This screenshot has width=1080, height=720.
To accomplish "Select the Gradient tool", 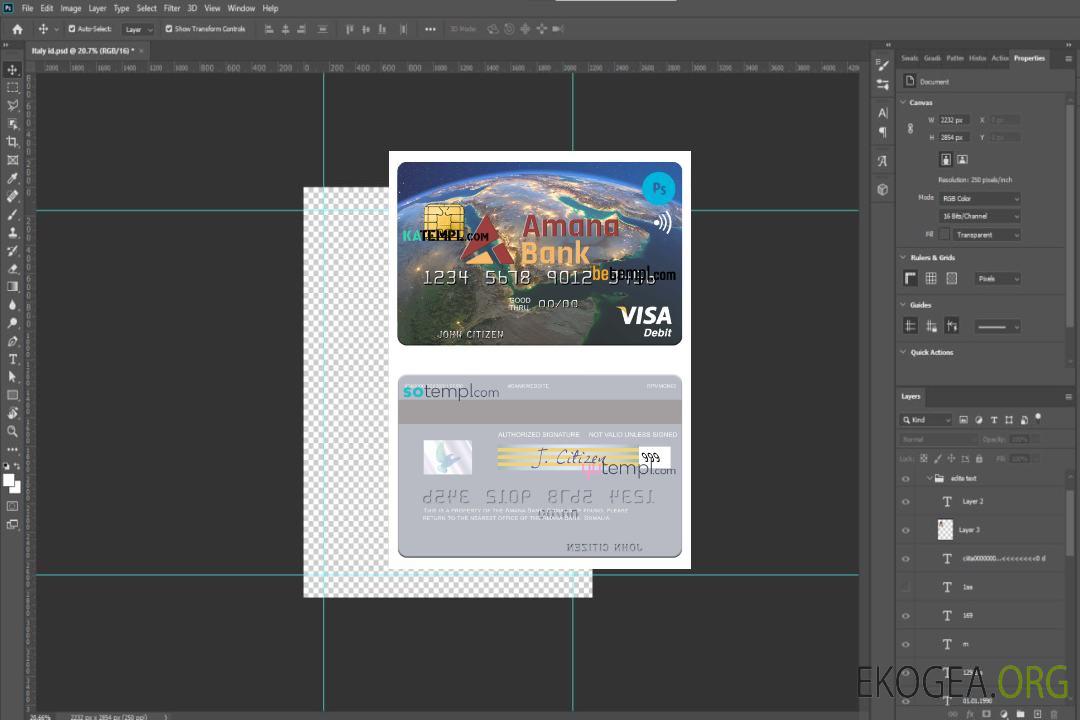I will (12, 287).
